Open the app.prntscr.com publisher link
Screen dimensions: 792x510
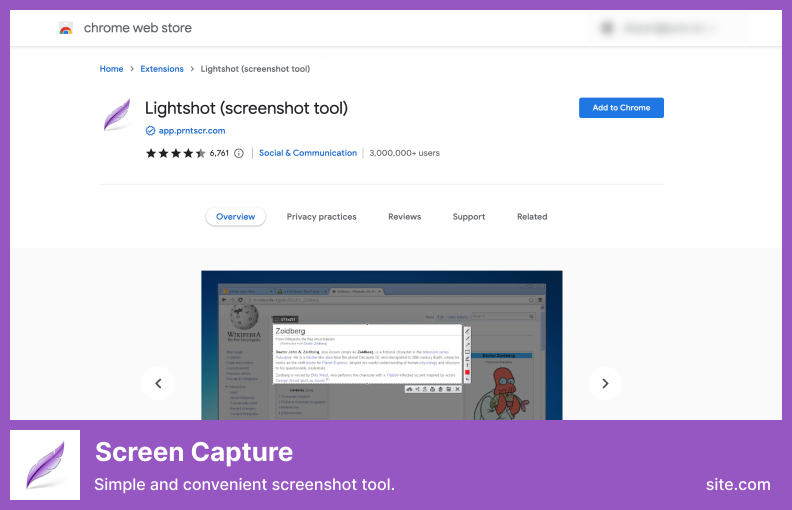[191, 131]
